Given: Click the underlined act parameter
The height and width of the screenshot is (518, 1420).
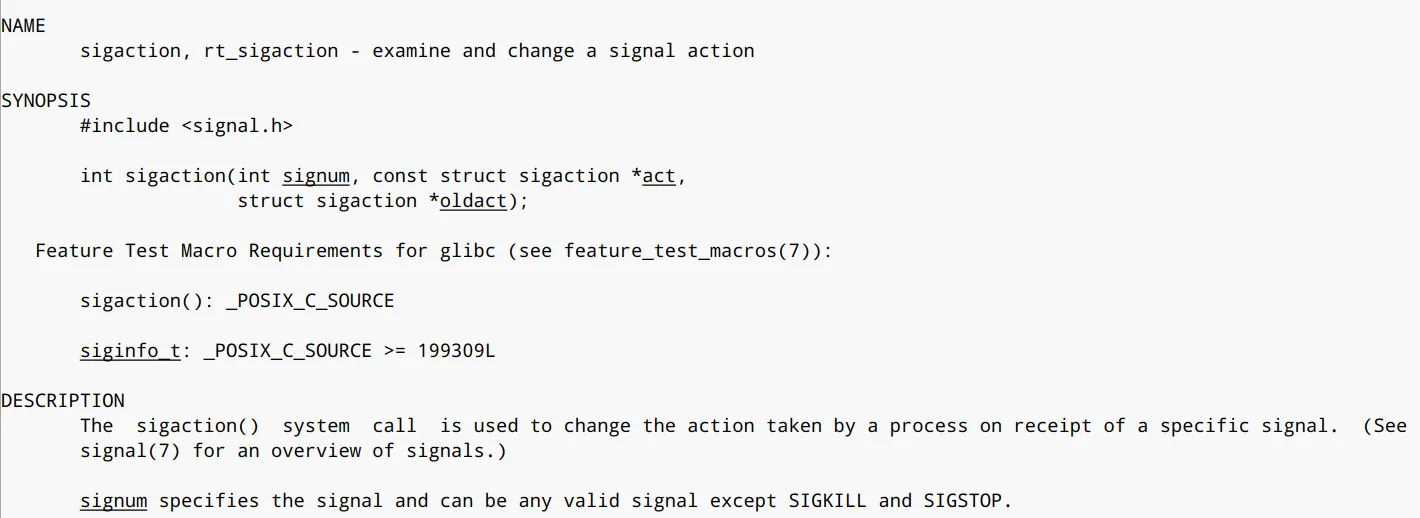Looking at the screenshot, I should (659, 176).
